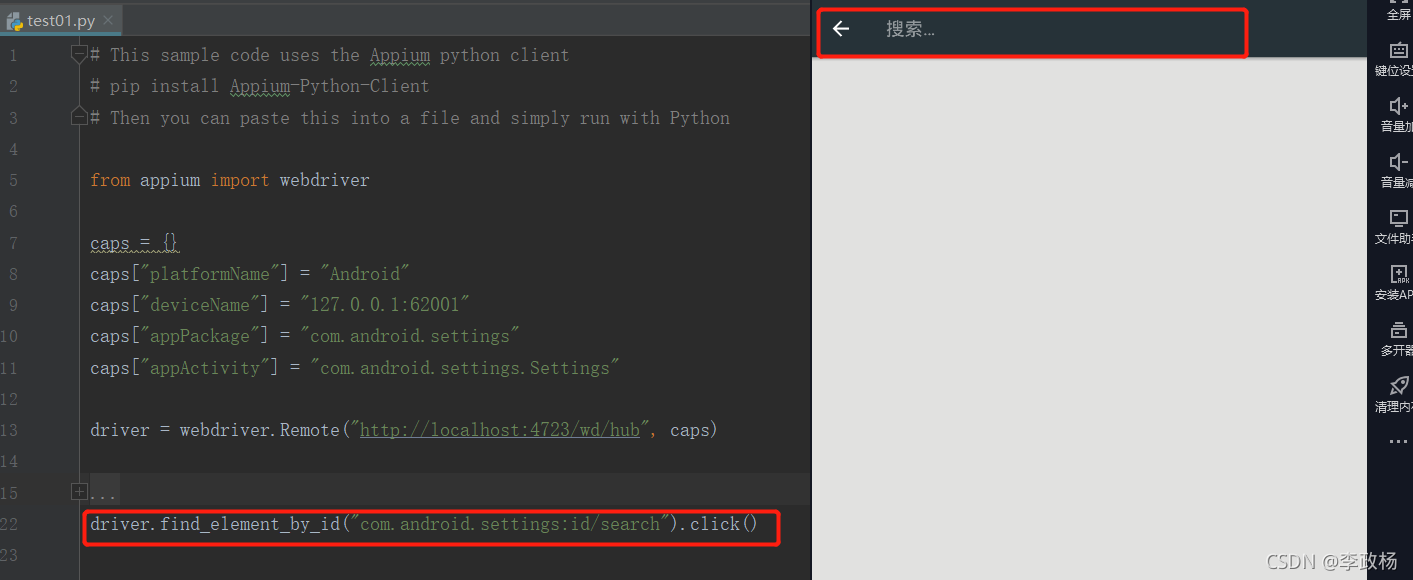
Task: Close the test01.py tab
Action: 108,20
